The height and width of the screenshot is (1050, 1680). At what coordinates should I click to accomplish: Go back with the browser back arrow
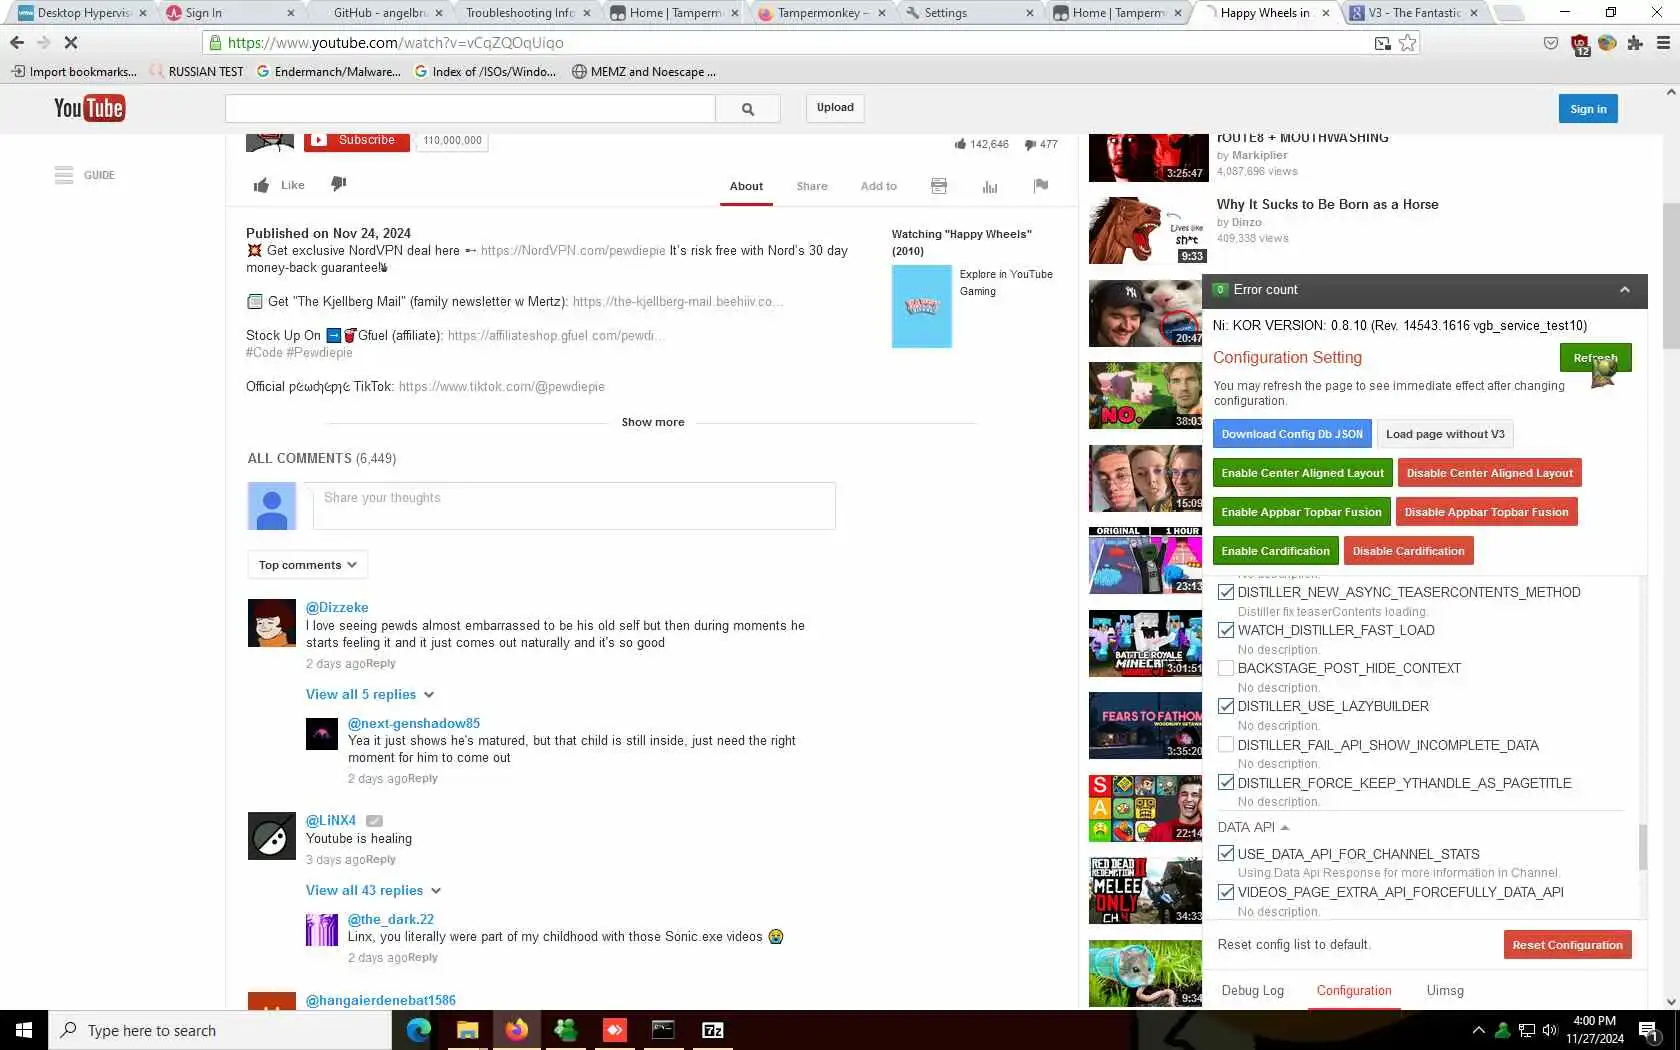coord(17,43)
